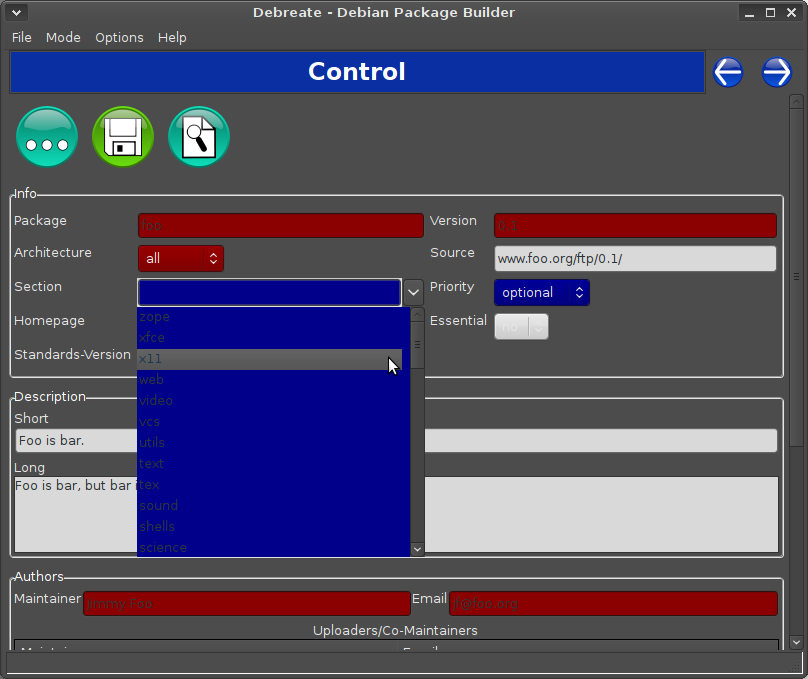The height and width of the screenshot is (679, 808).
Task: Open the window menu in title bar
Action: click(18, 12)
